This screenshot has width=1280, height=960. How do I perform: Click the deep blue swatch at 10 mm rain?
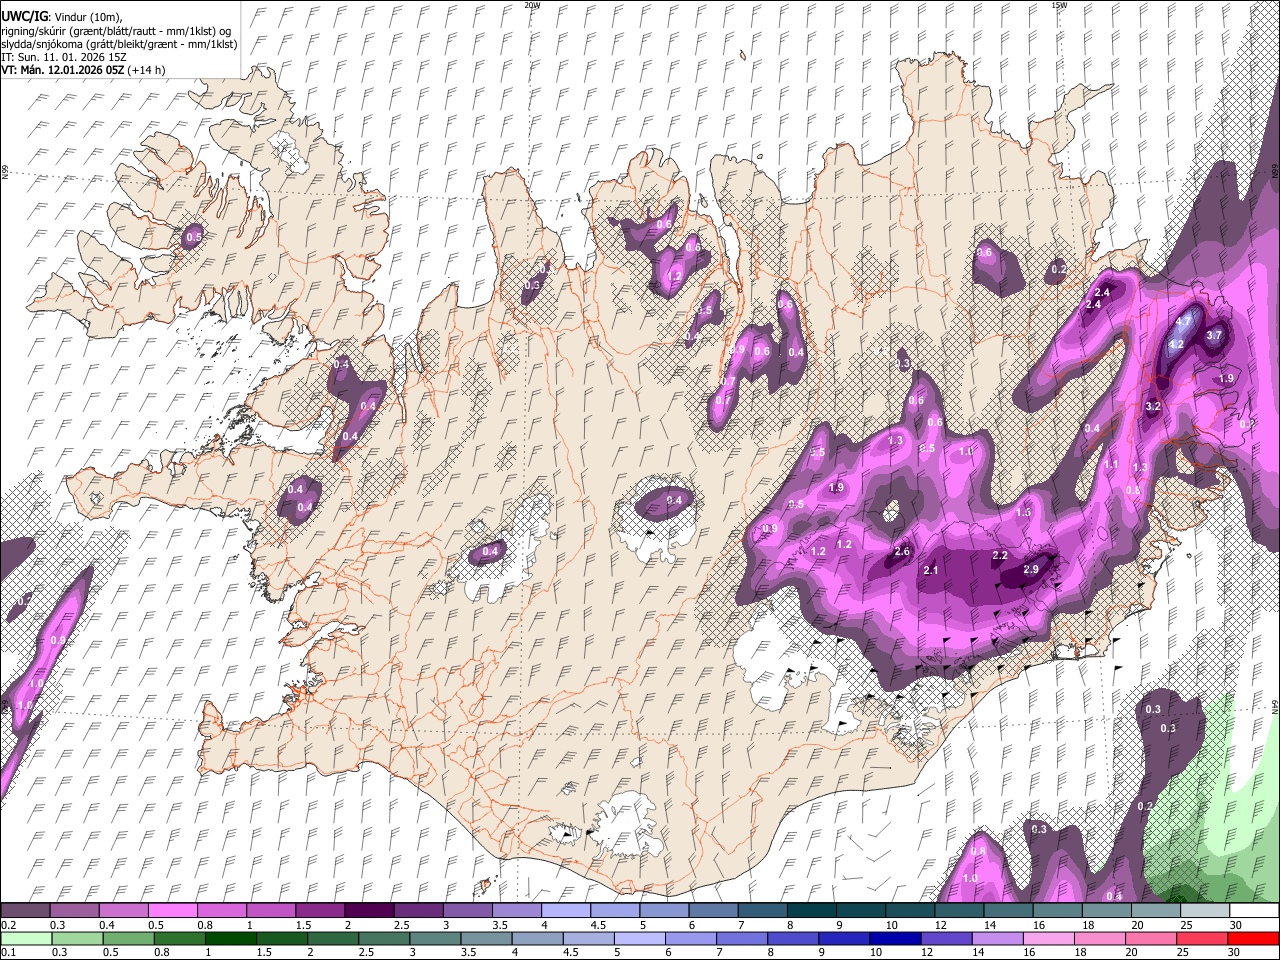coord(896,938)
